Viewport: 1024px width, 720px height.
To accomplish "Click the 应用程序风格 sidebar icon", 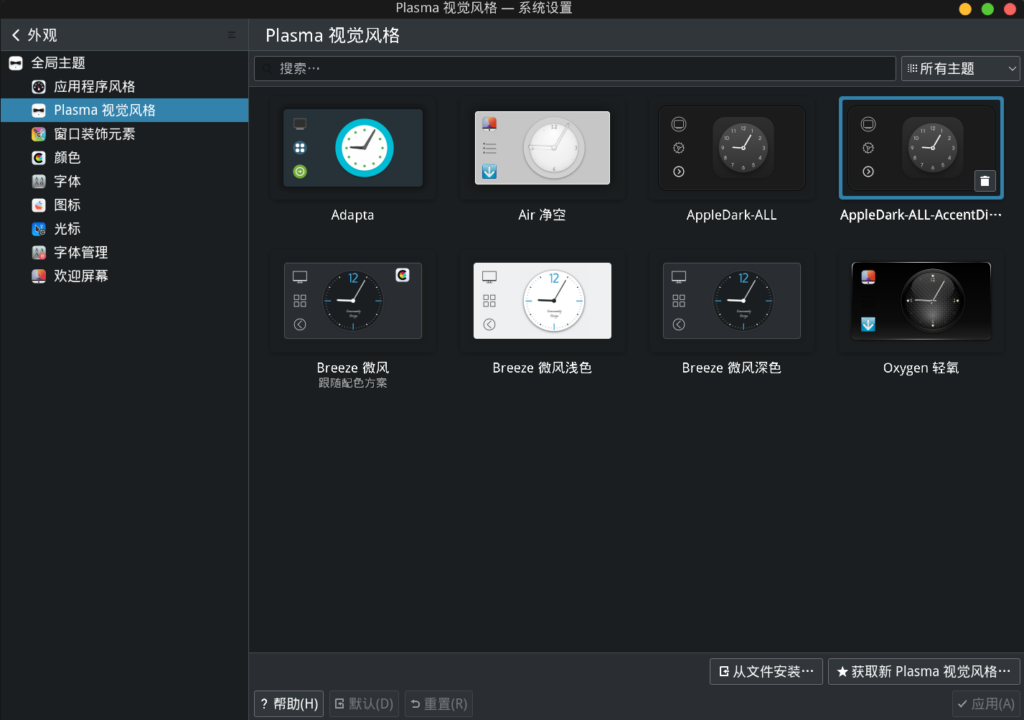I will (x=39, y=87).
